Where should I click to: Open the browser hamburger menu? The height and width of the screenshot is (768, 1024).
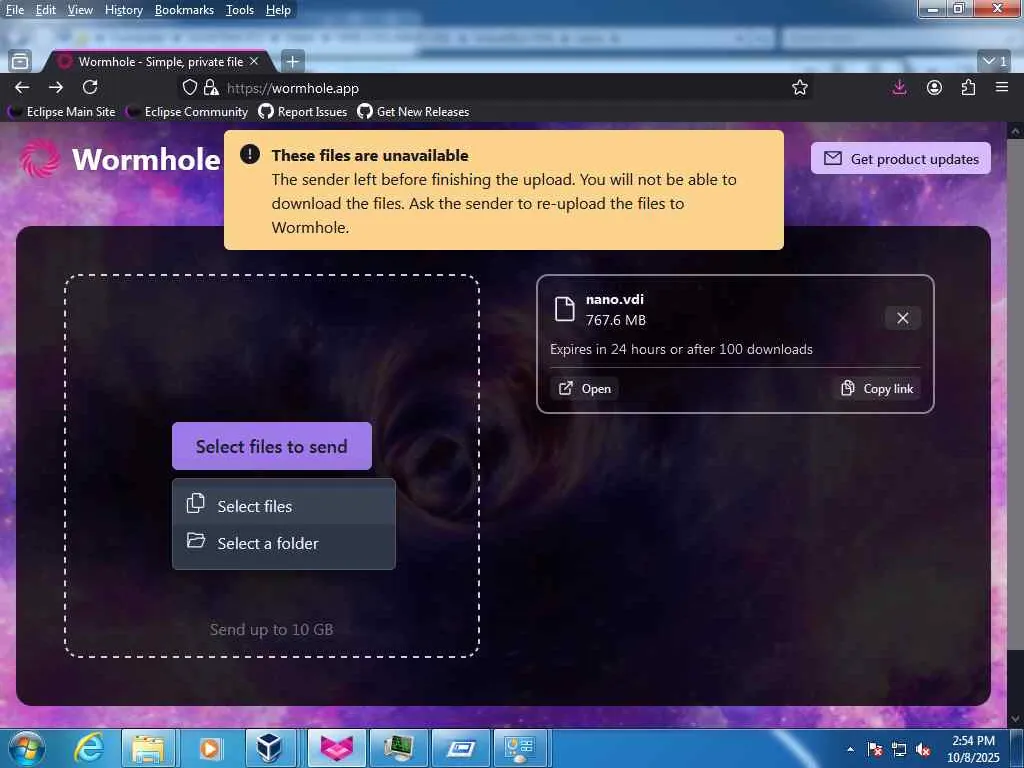pos(1002,87)
